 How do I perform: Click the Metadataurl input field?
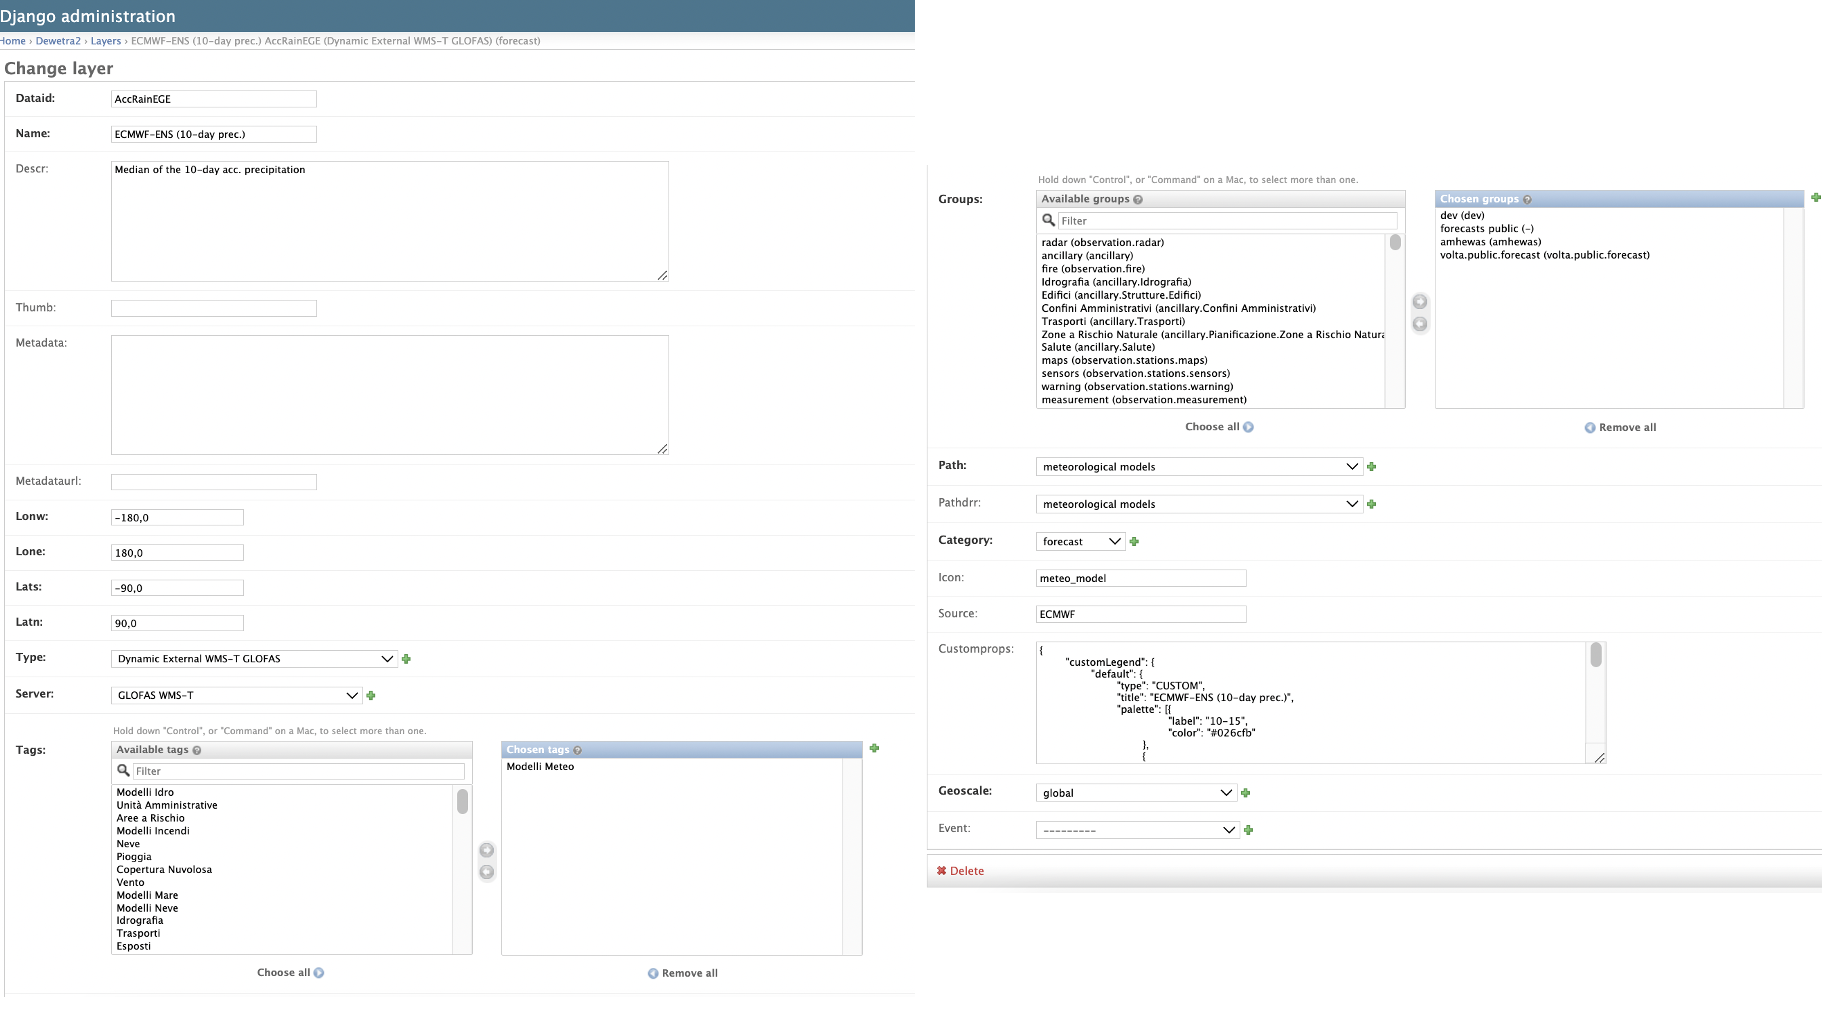[214, 482]
